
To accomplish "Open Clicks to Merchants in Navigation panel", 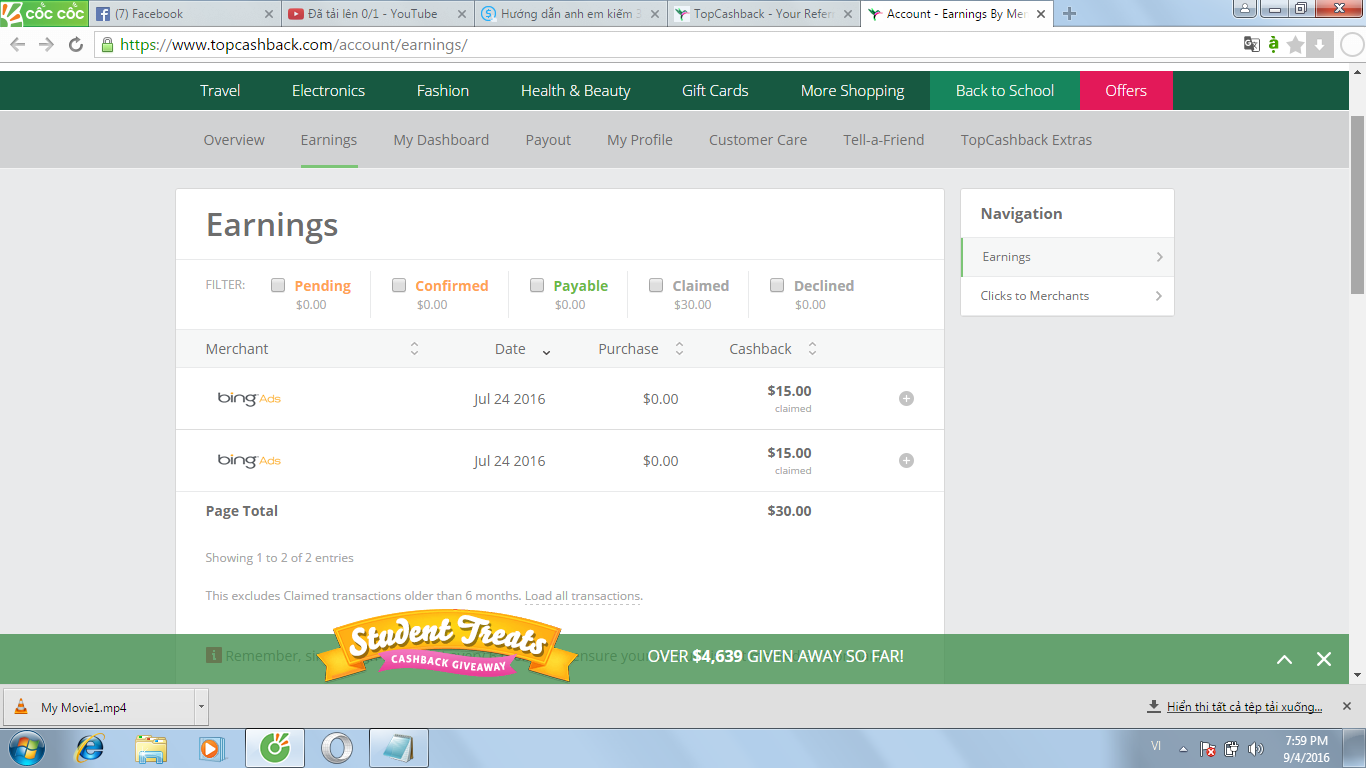I will [x=1067, y=296].
